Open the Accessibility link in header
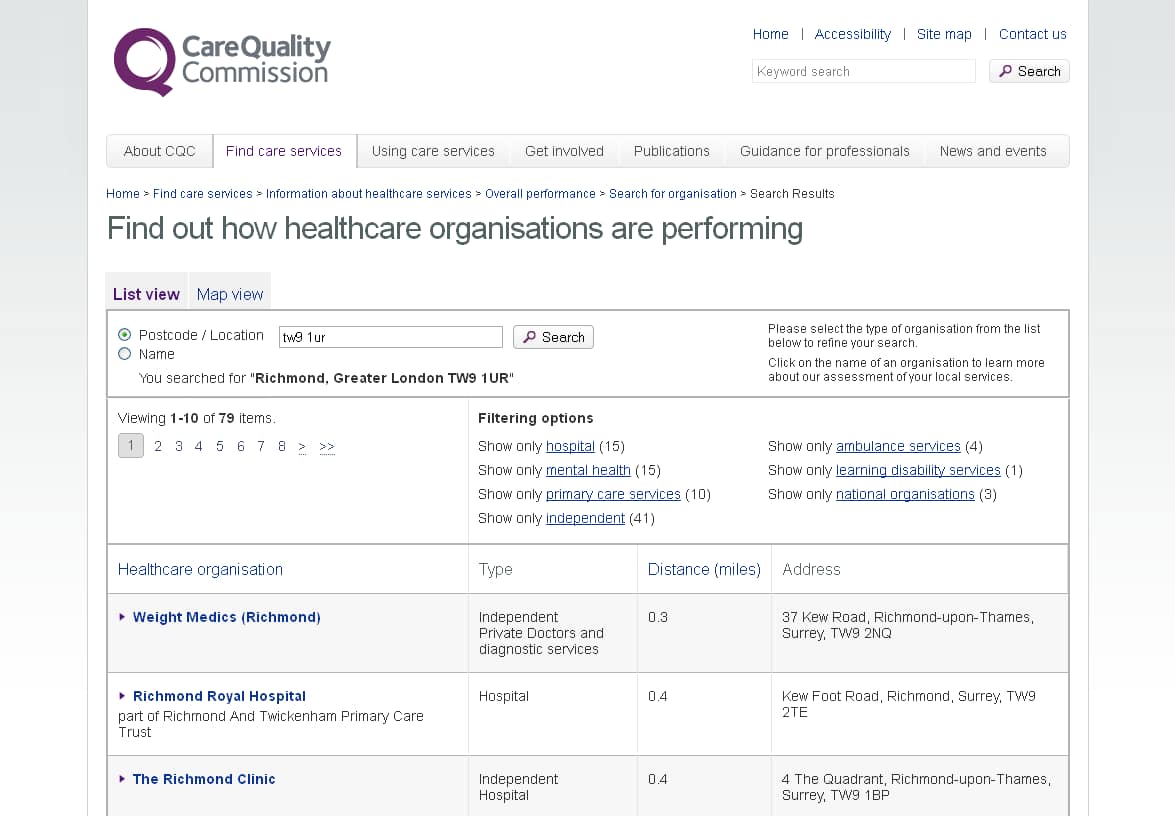Screen dimensions: 1175x816 (852, 34)
